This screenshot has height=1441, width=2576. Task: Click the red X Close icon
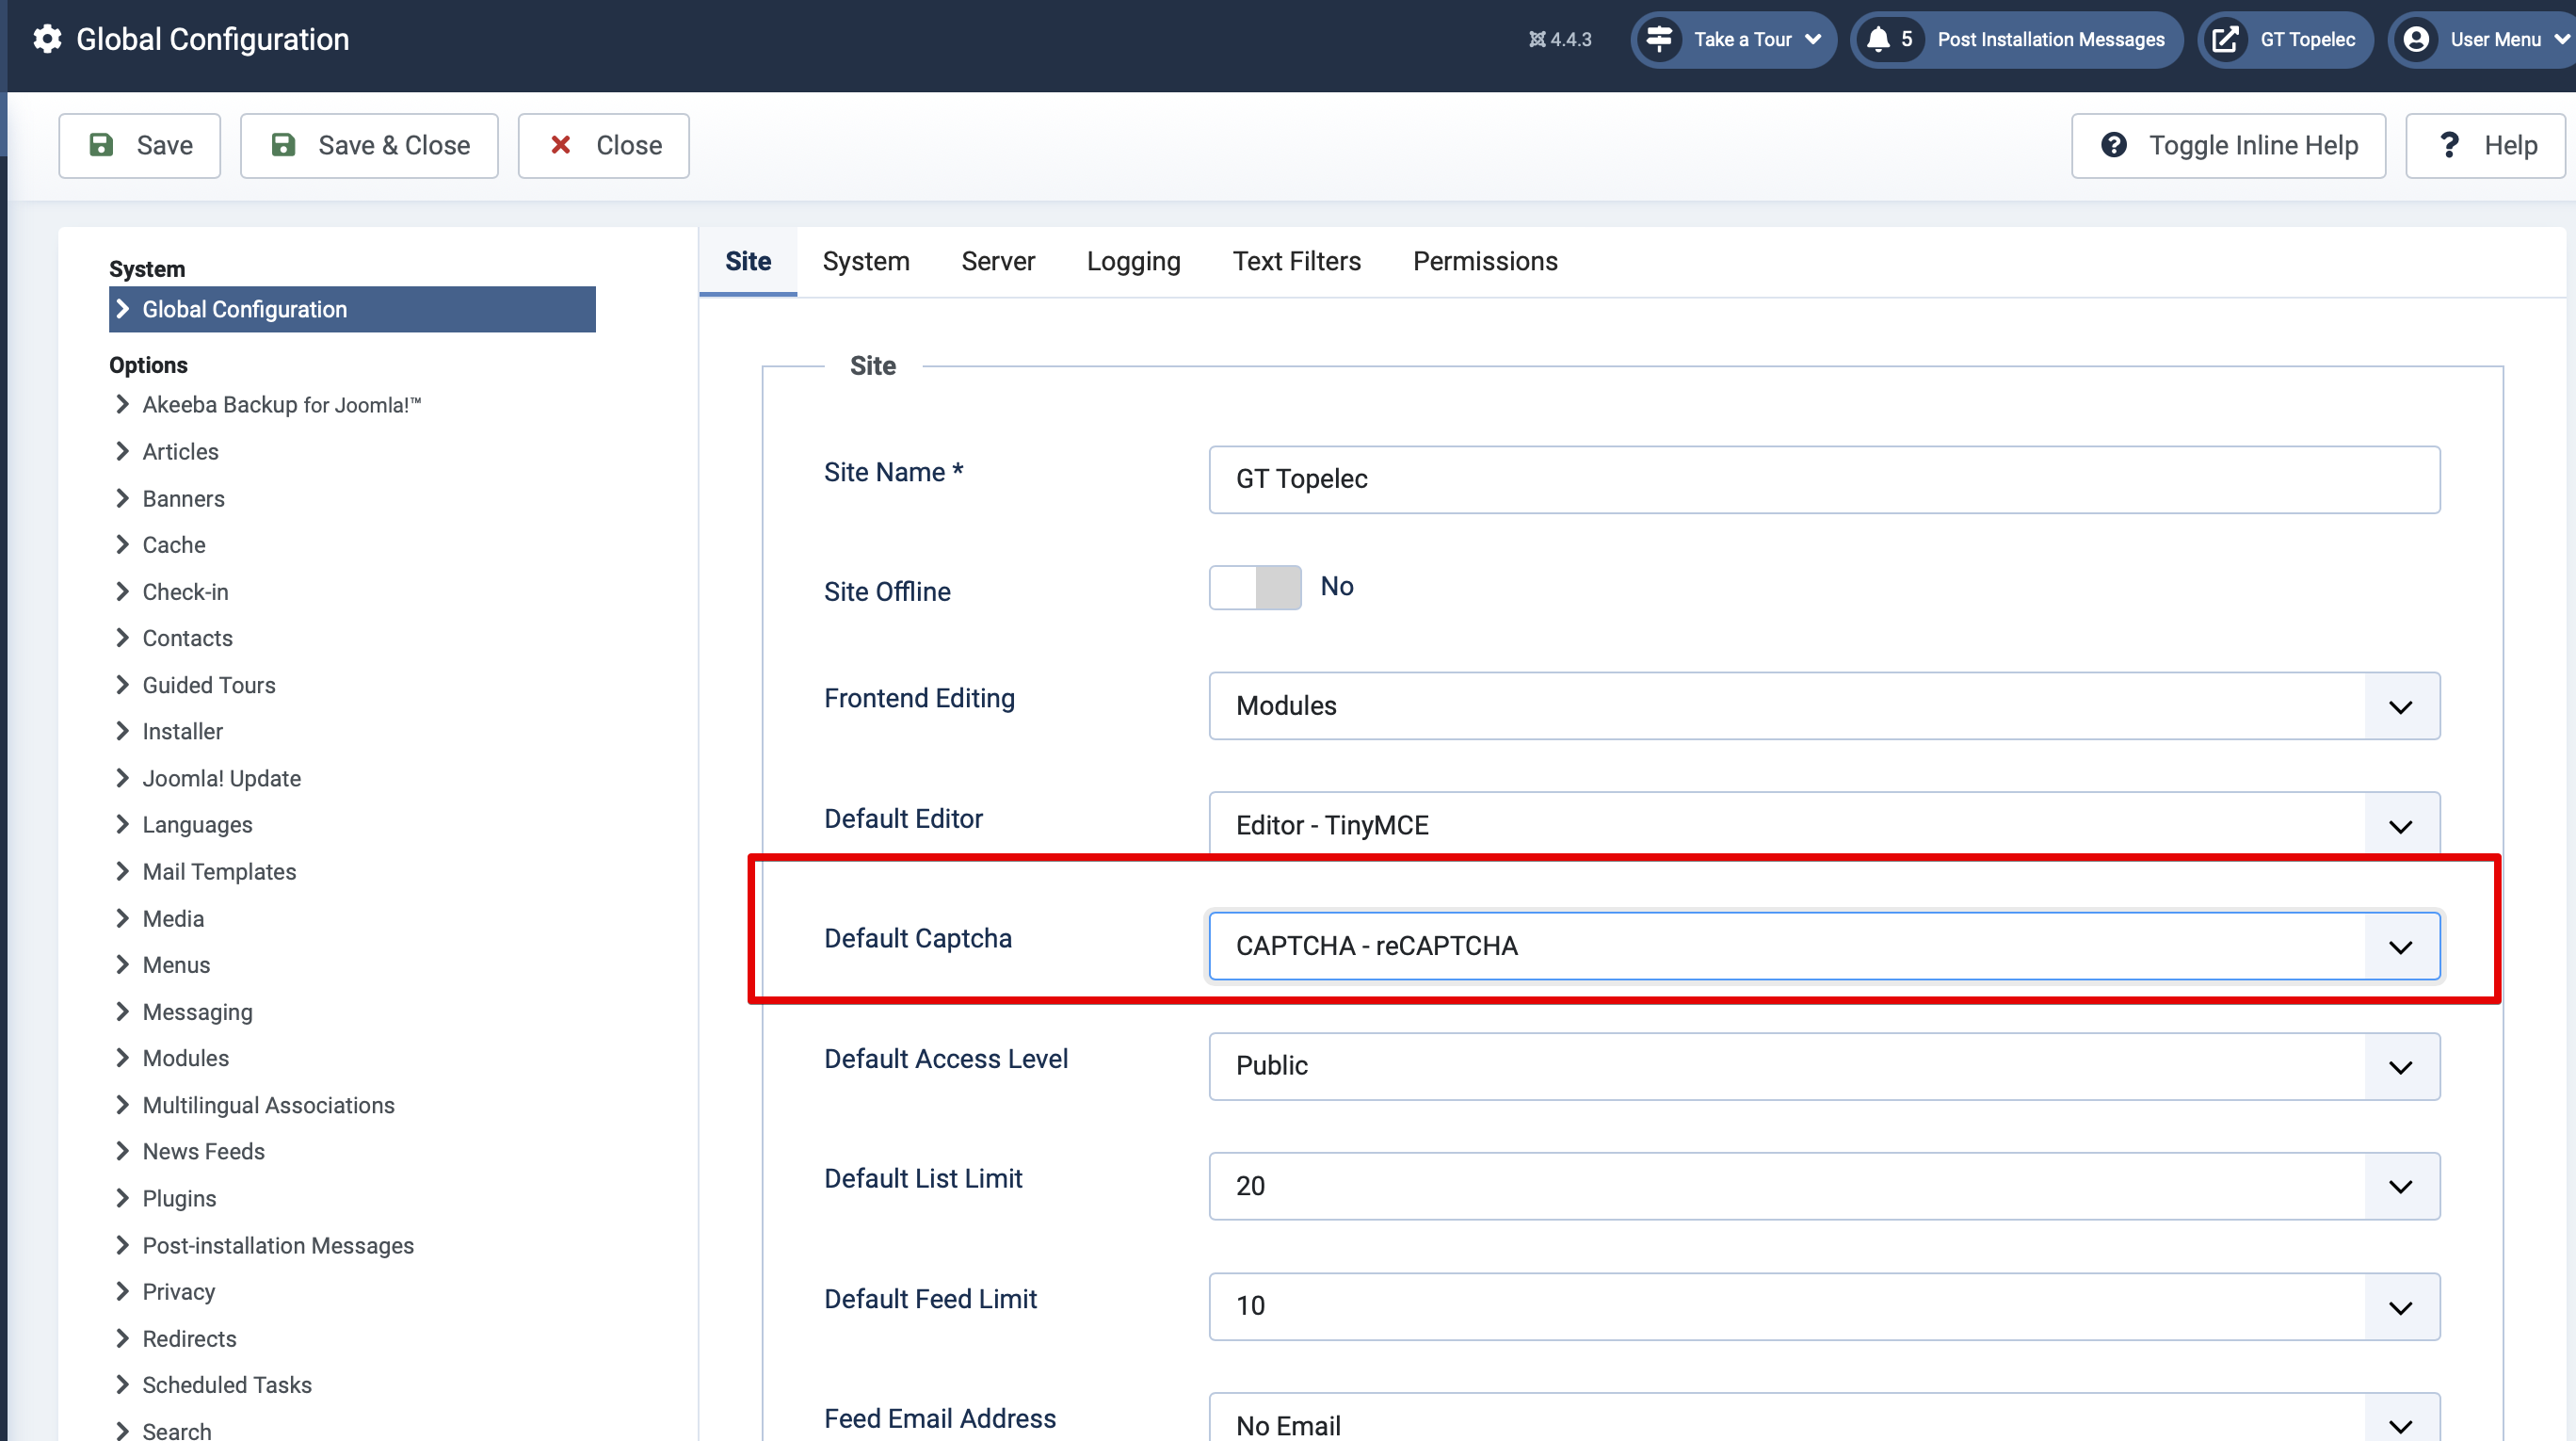(x=561, y=145)
